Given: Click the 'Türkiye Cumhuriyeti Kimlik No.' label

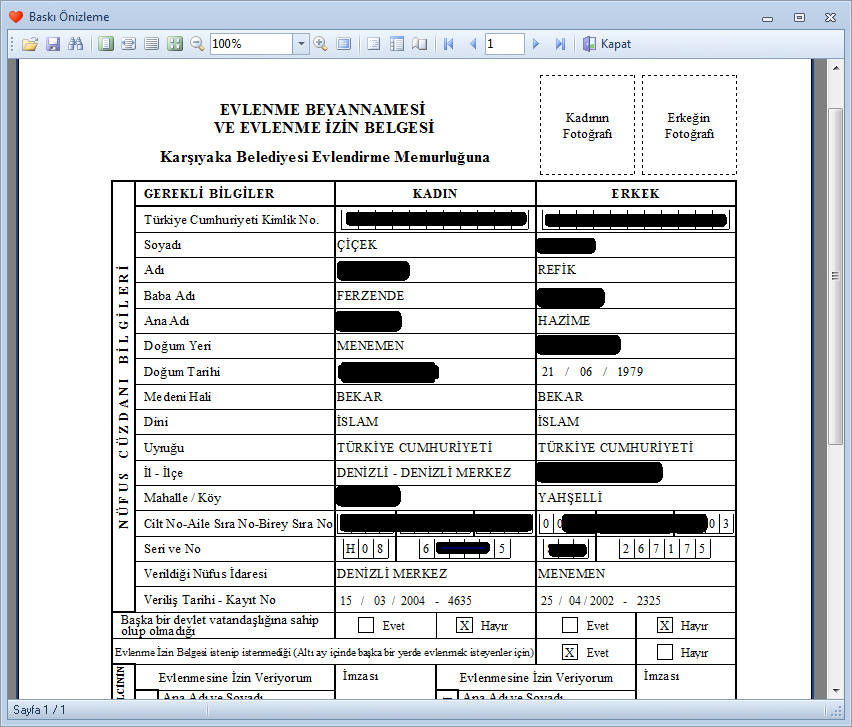Looking at the screenshot, I should (x=231, y=220).
